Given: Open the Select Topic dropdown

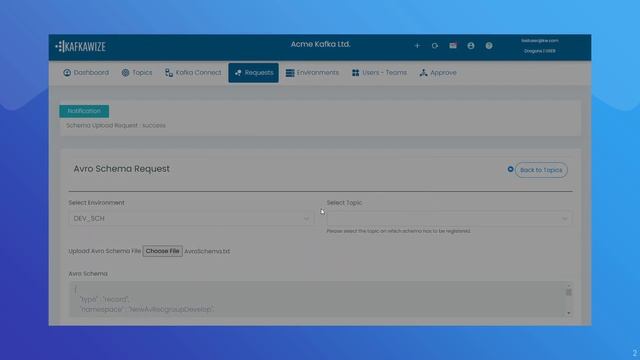Looking at the screenshot, I should [x=449, y=219].
